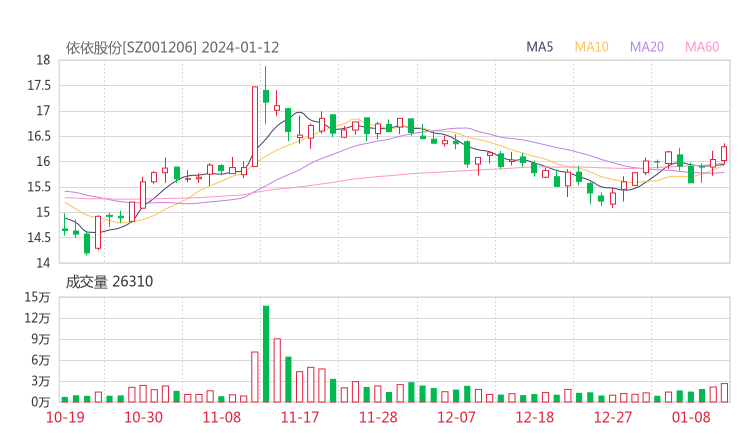Click the 11-08 date axis label

(221, 417)
